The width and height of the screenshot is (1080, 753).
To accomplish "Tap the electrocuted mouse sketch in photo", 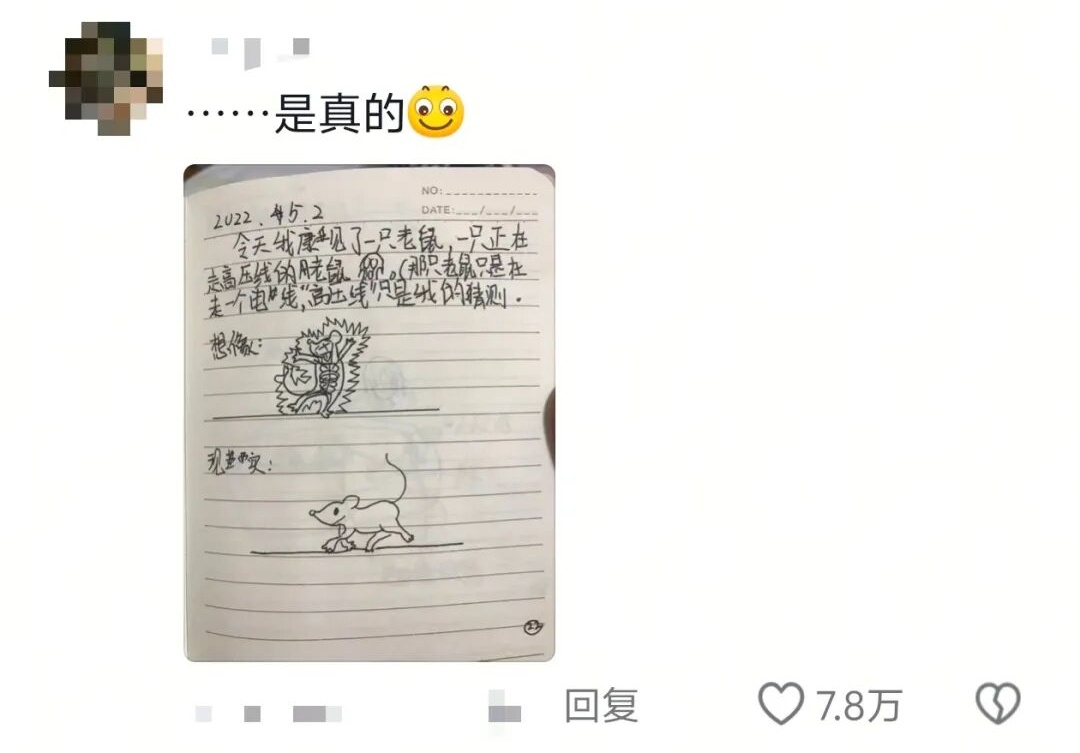I will tap(322, 369).
